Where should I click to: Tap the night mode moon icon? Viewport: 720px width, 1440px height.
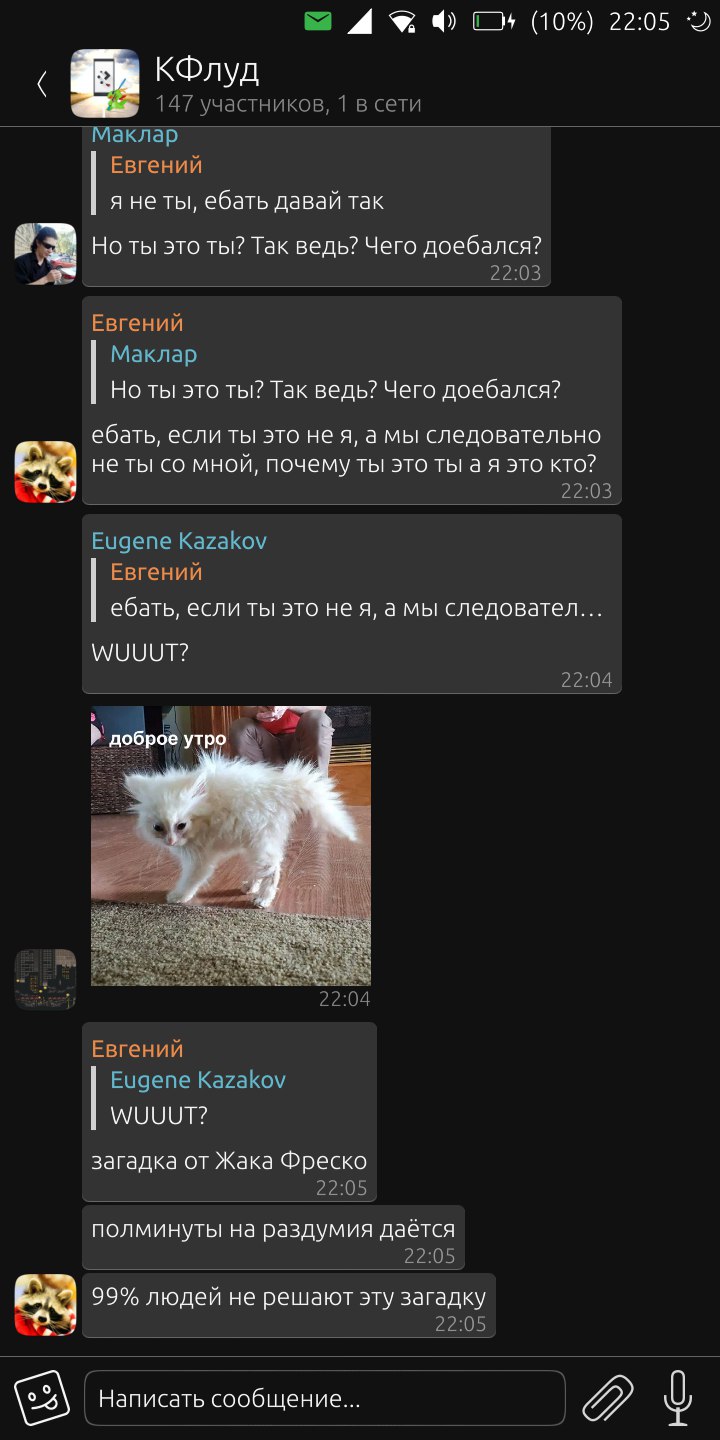(698, 21)
